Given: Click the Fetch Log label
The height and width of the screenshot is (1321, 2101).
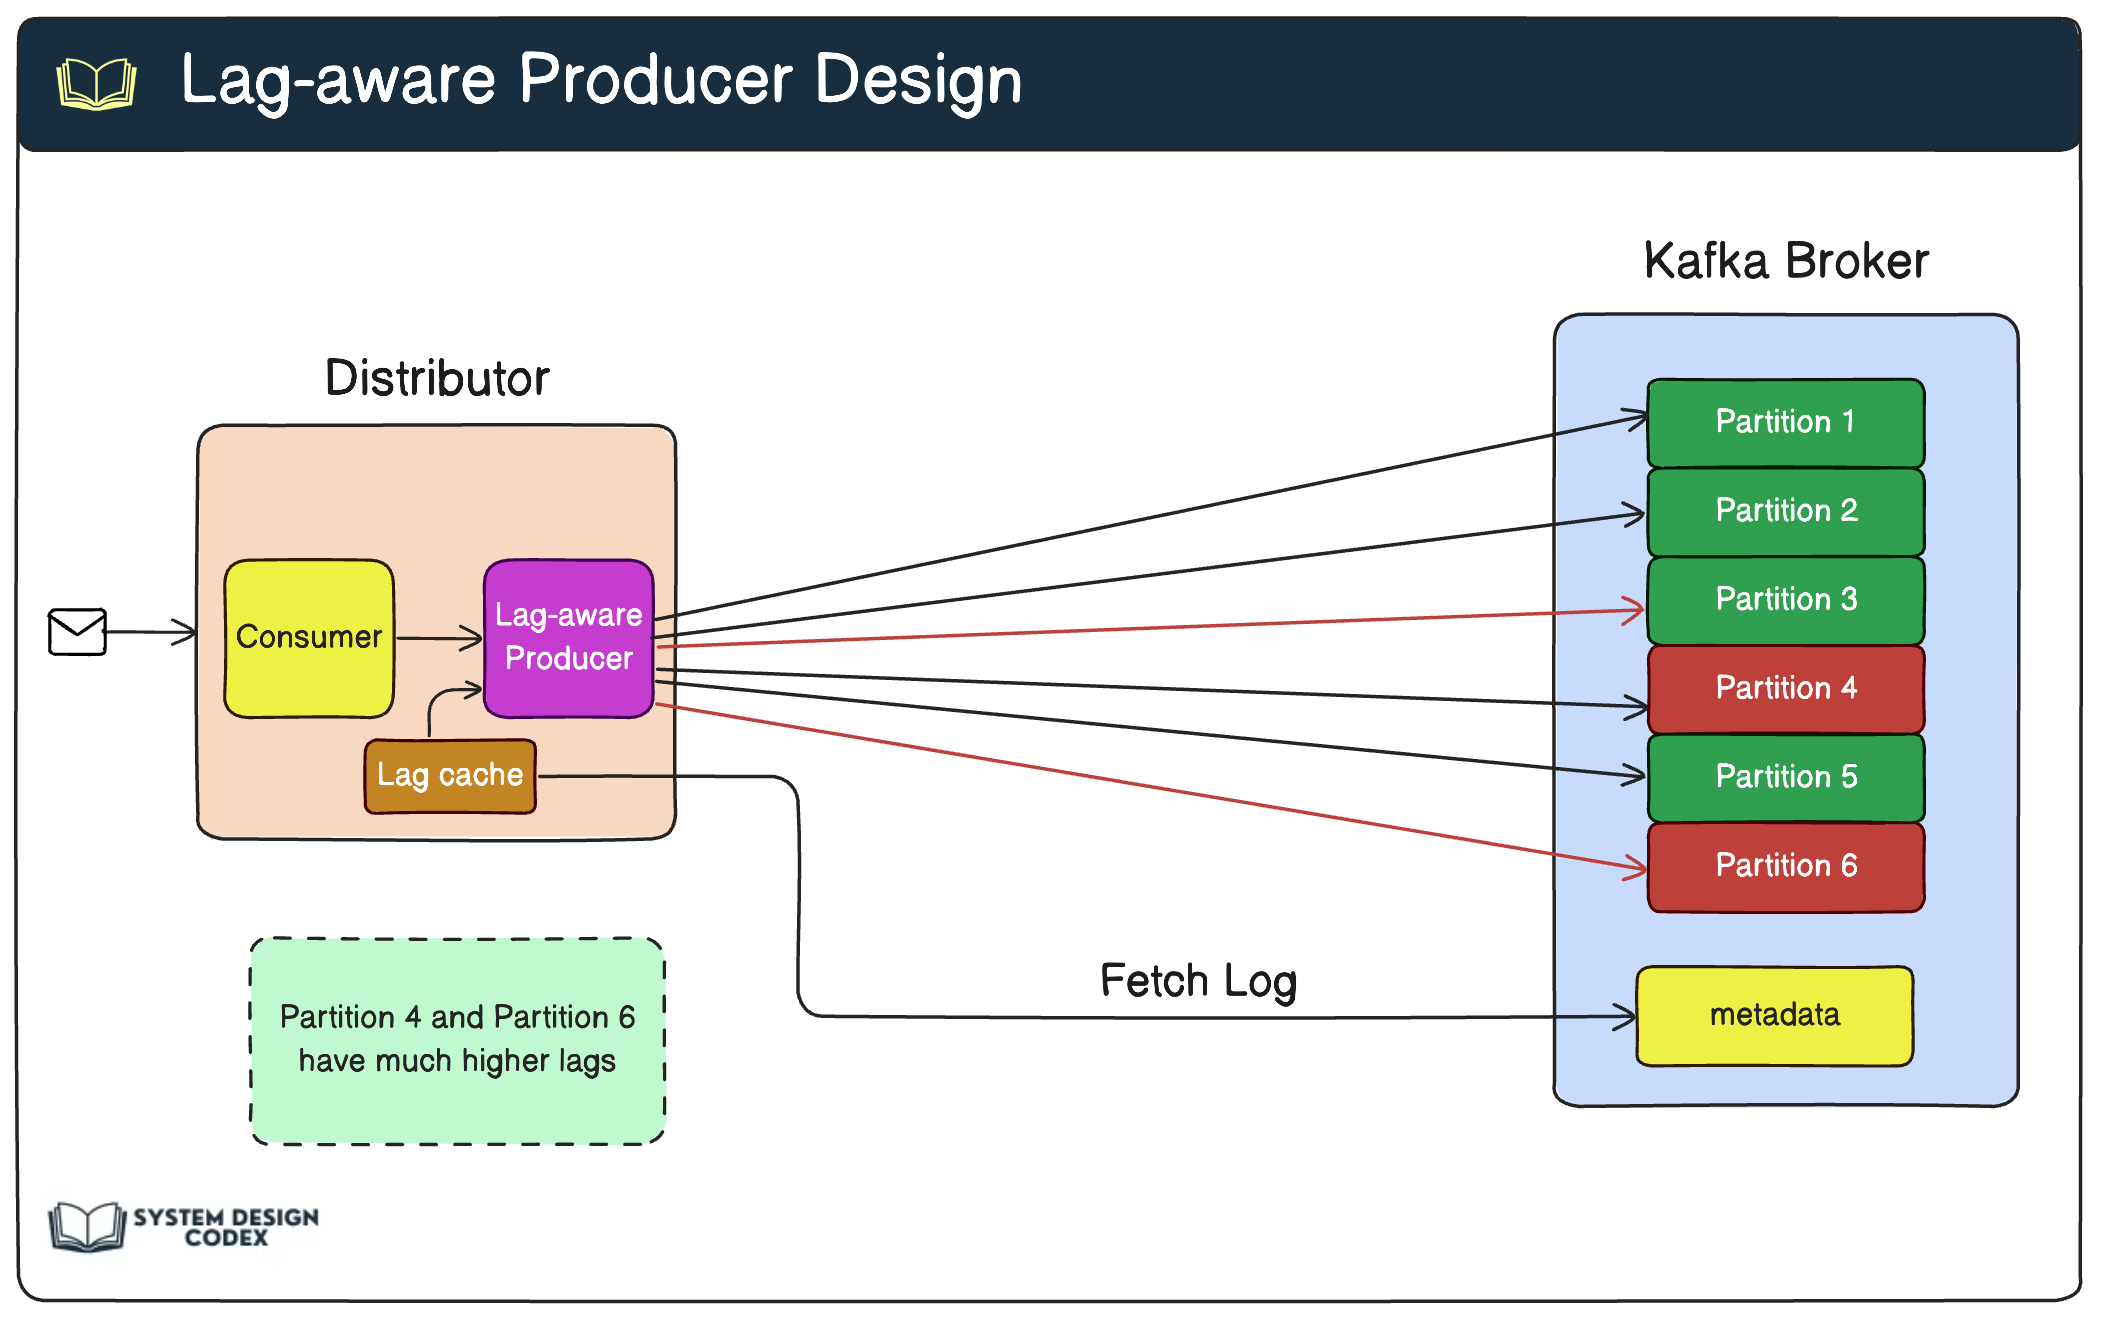Looking at the screenshot, I should (1197, 980).
